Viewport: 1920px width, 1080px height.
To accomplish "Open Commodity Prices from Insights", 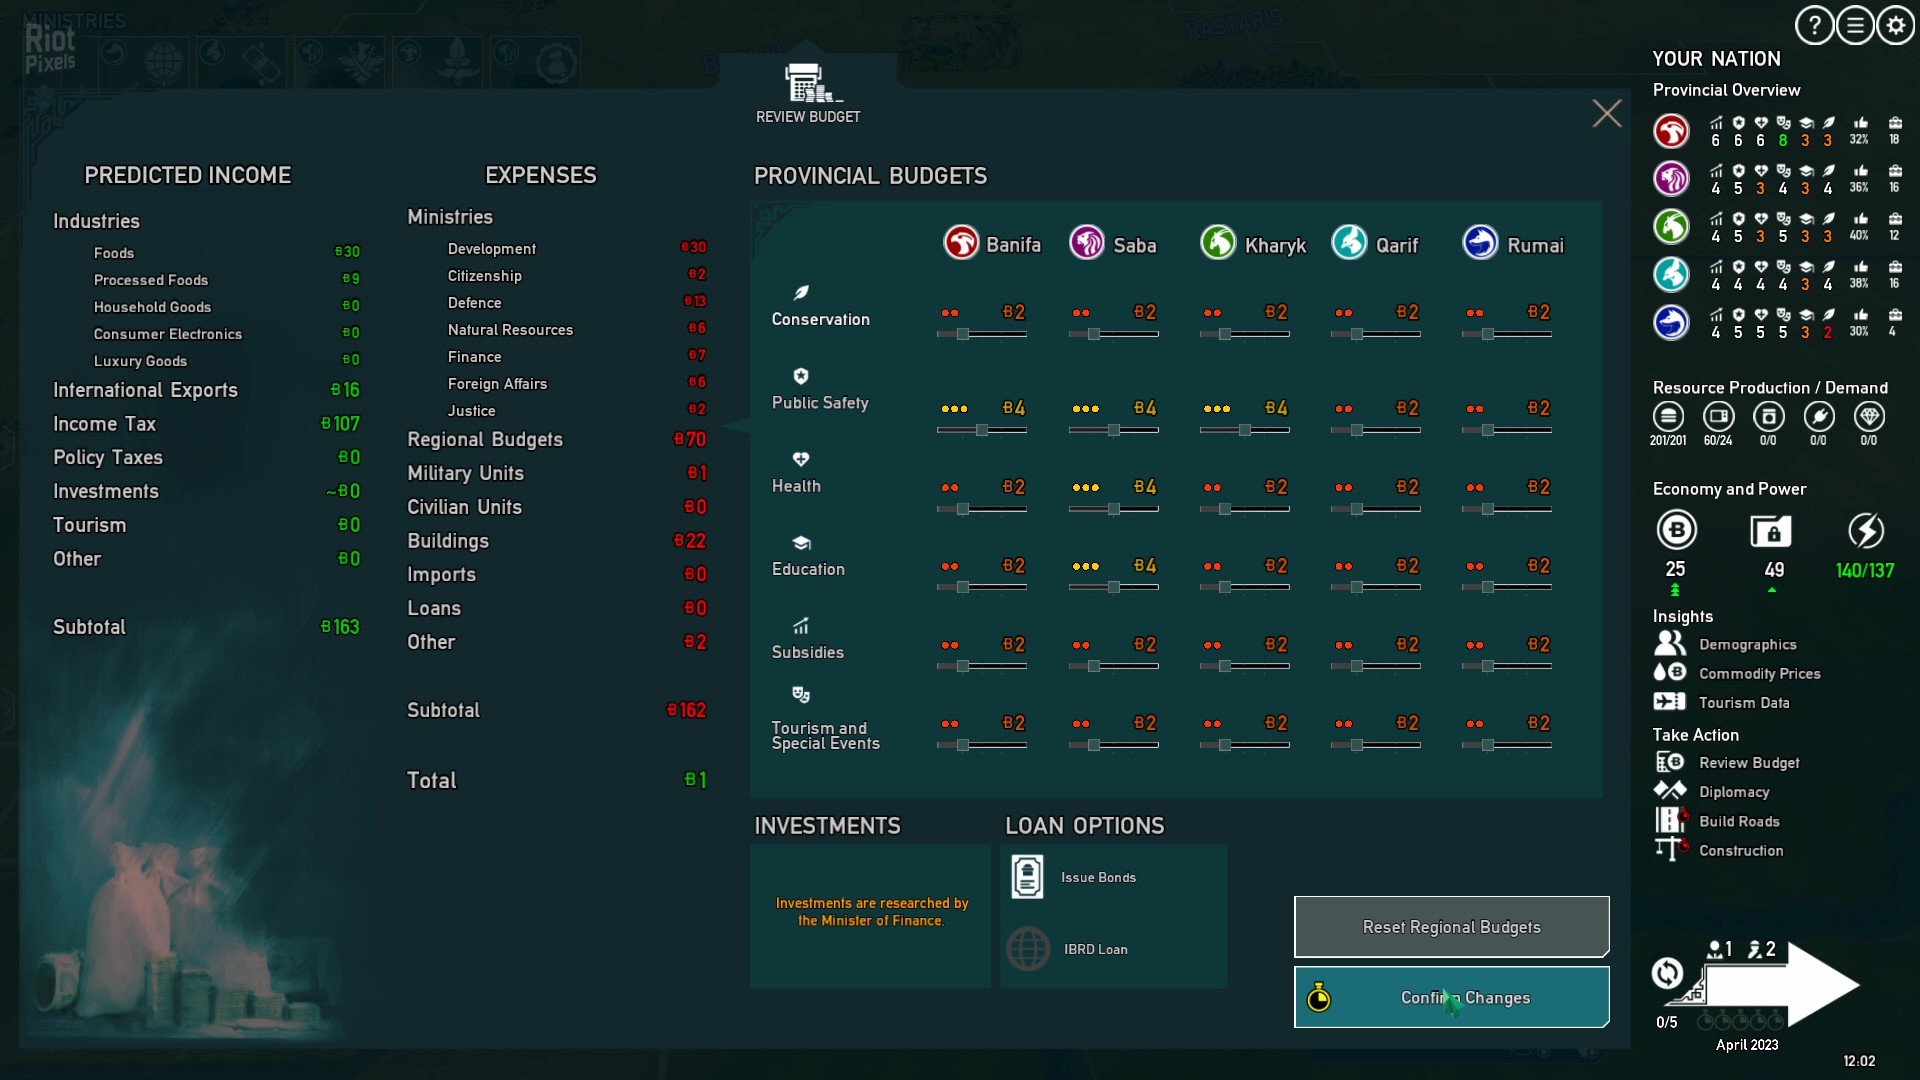I will point(1759,674).
